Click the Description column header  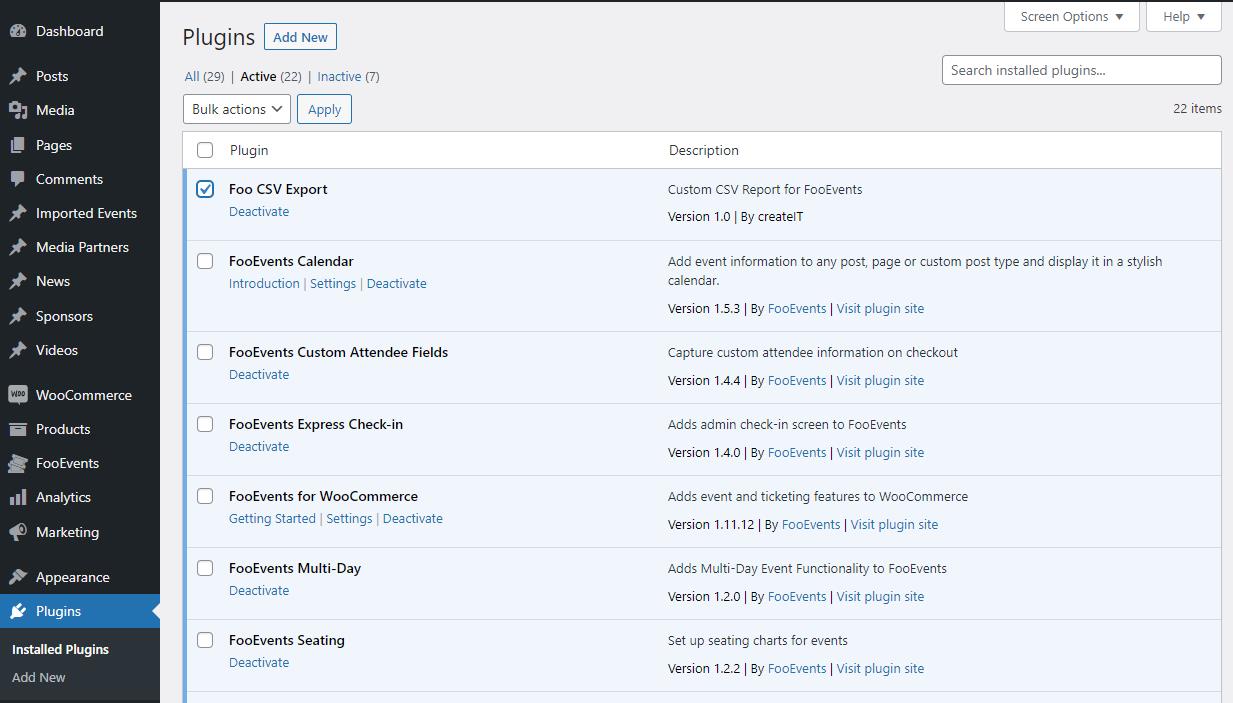coord(704,150)
